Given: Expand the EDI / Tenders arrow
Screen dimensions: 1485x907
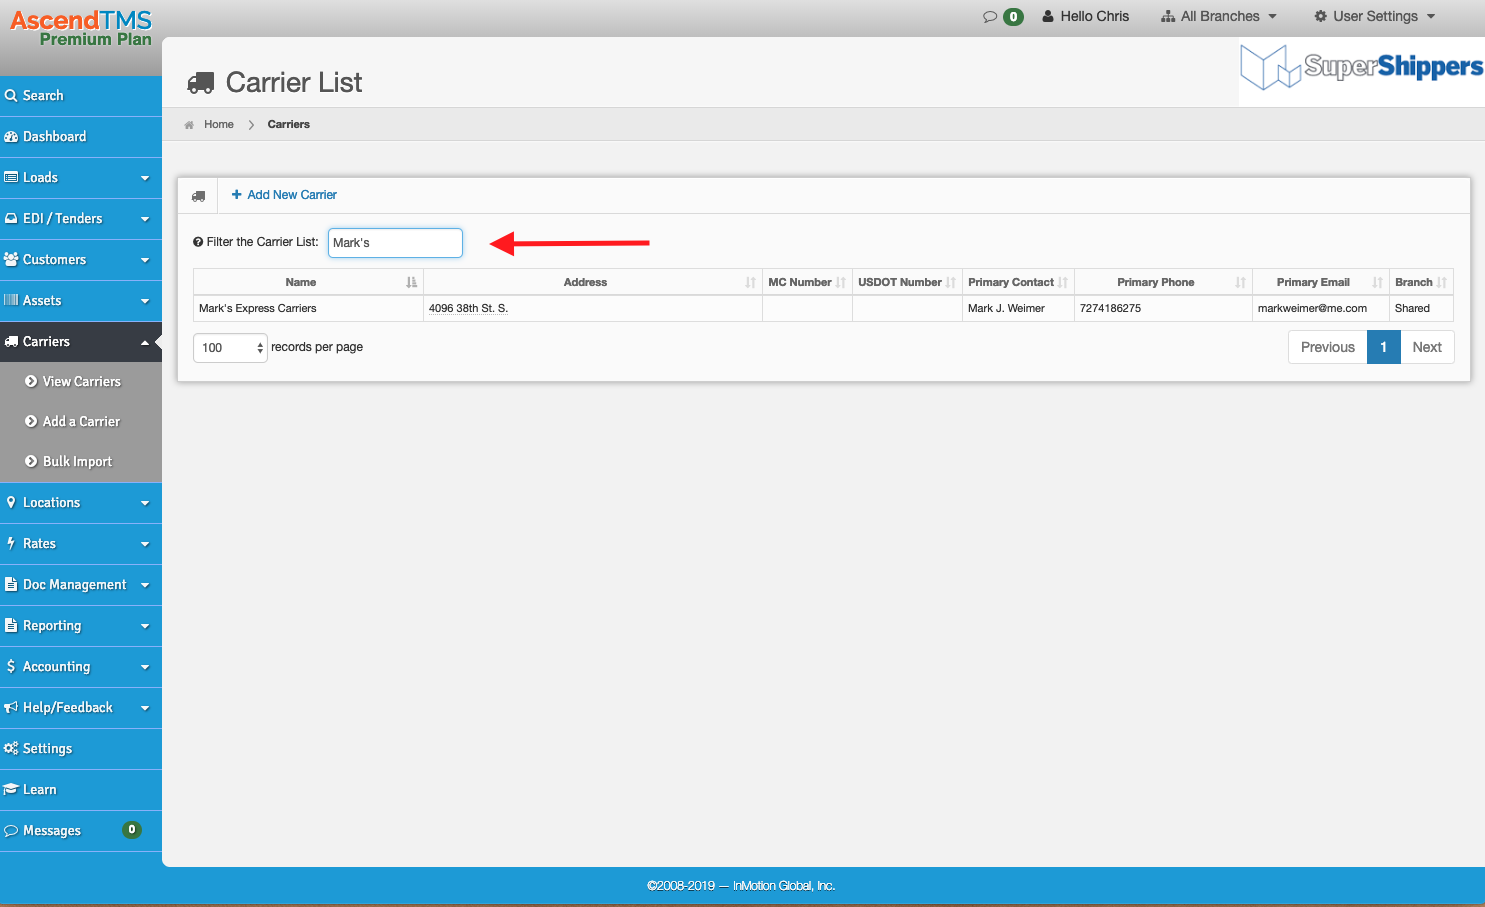Looking at the screenshot, I should coord(145,219).
